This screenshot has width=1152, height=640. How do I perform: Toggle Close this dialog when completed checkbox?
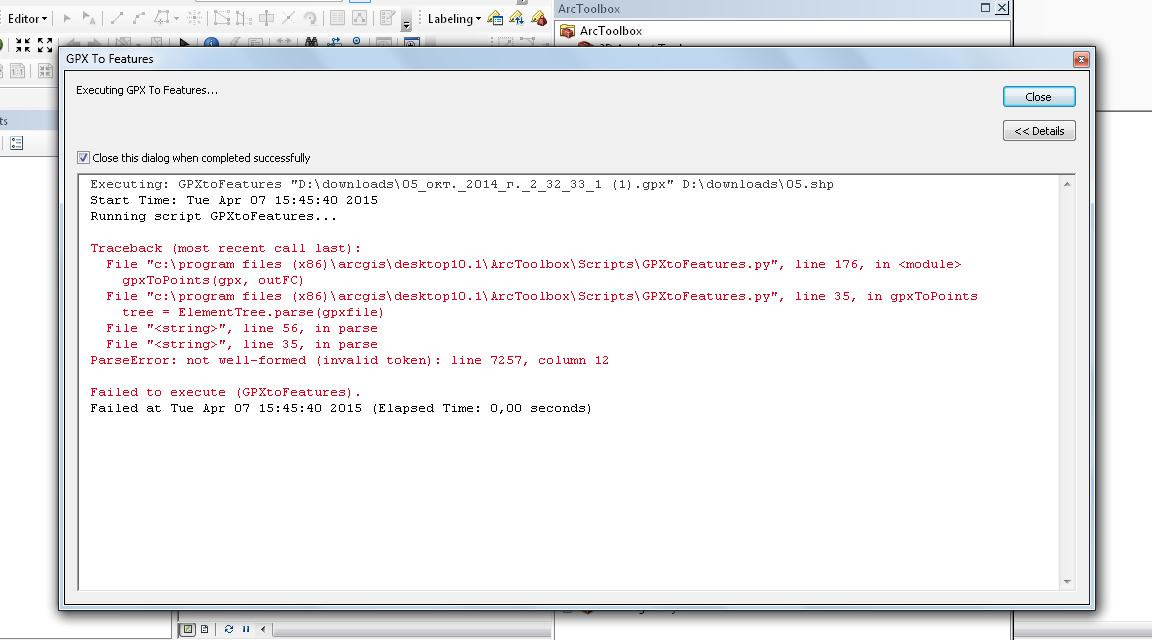click(83, 158)
